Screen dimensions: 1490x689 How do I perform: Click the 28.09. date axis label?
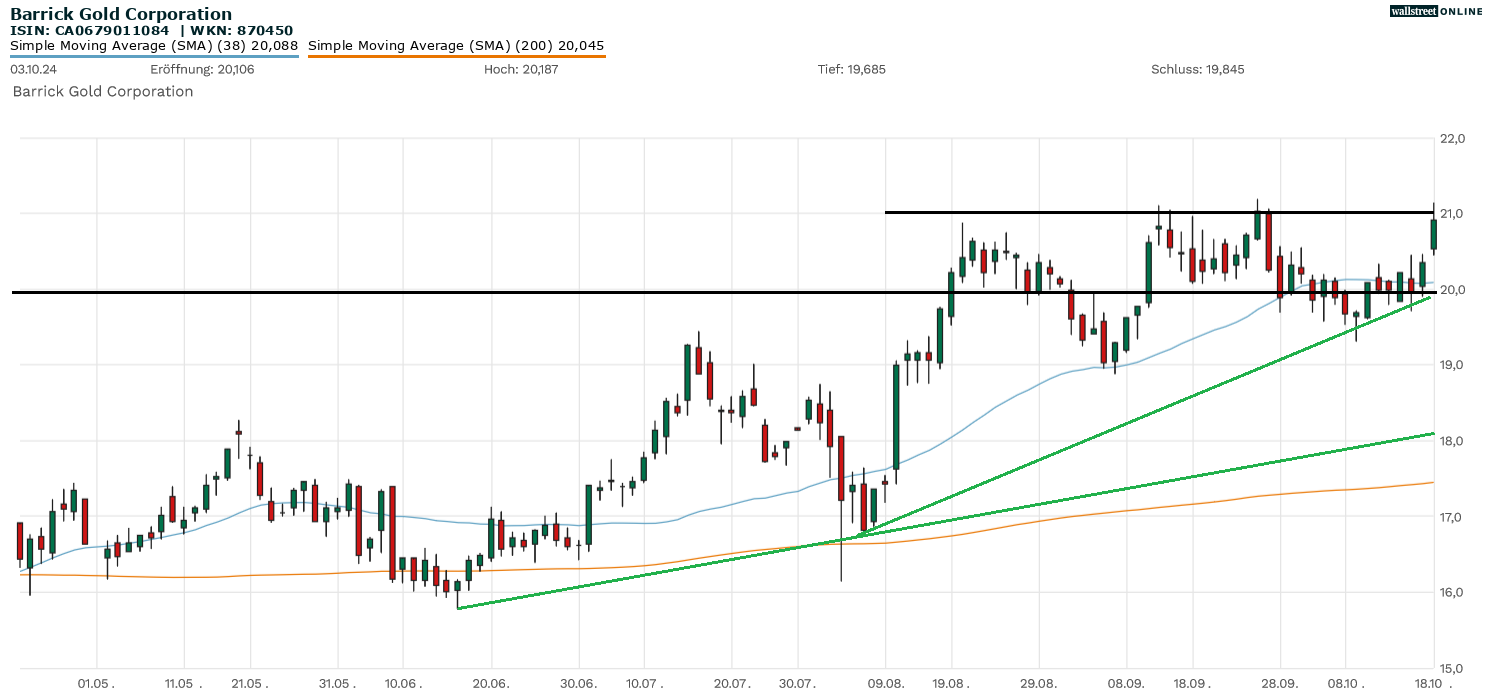point(1280,682)
